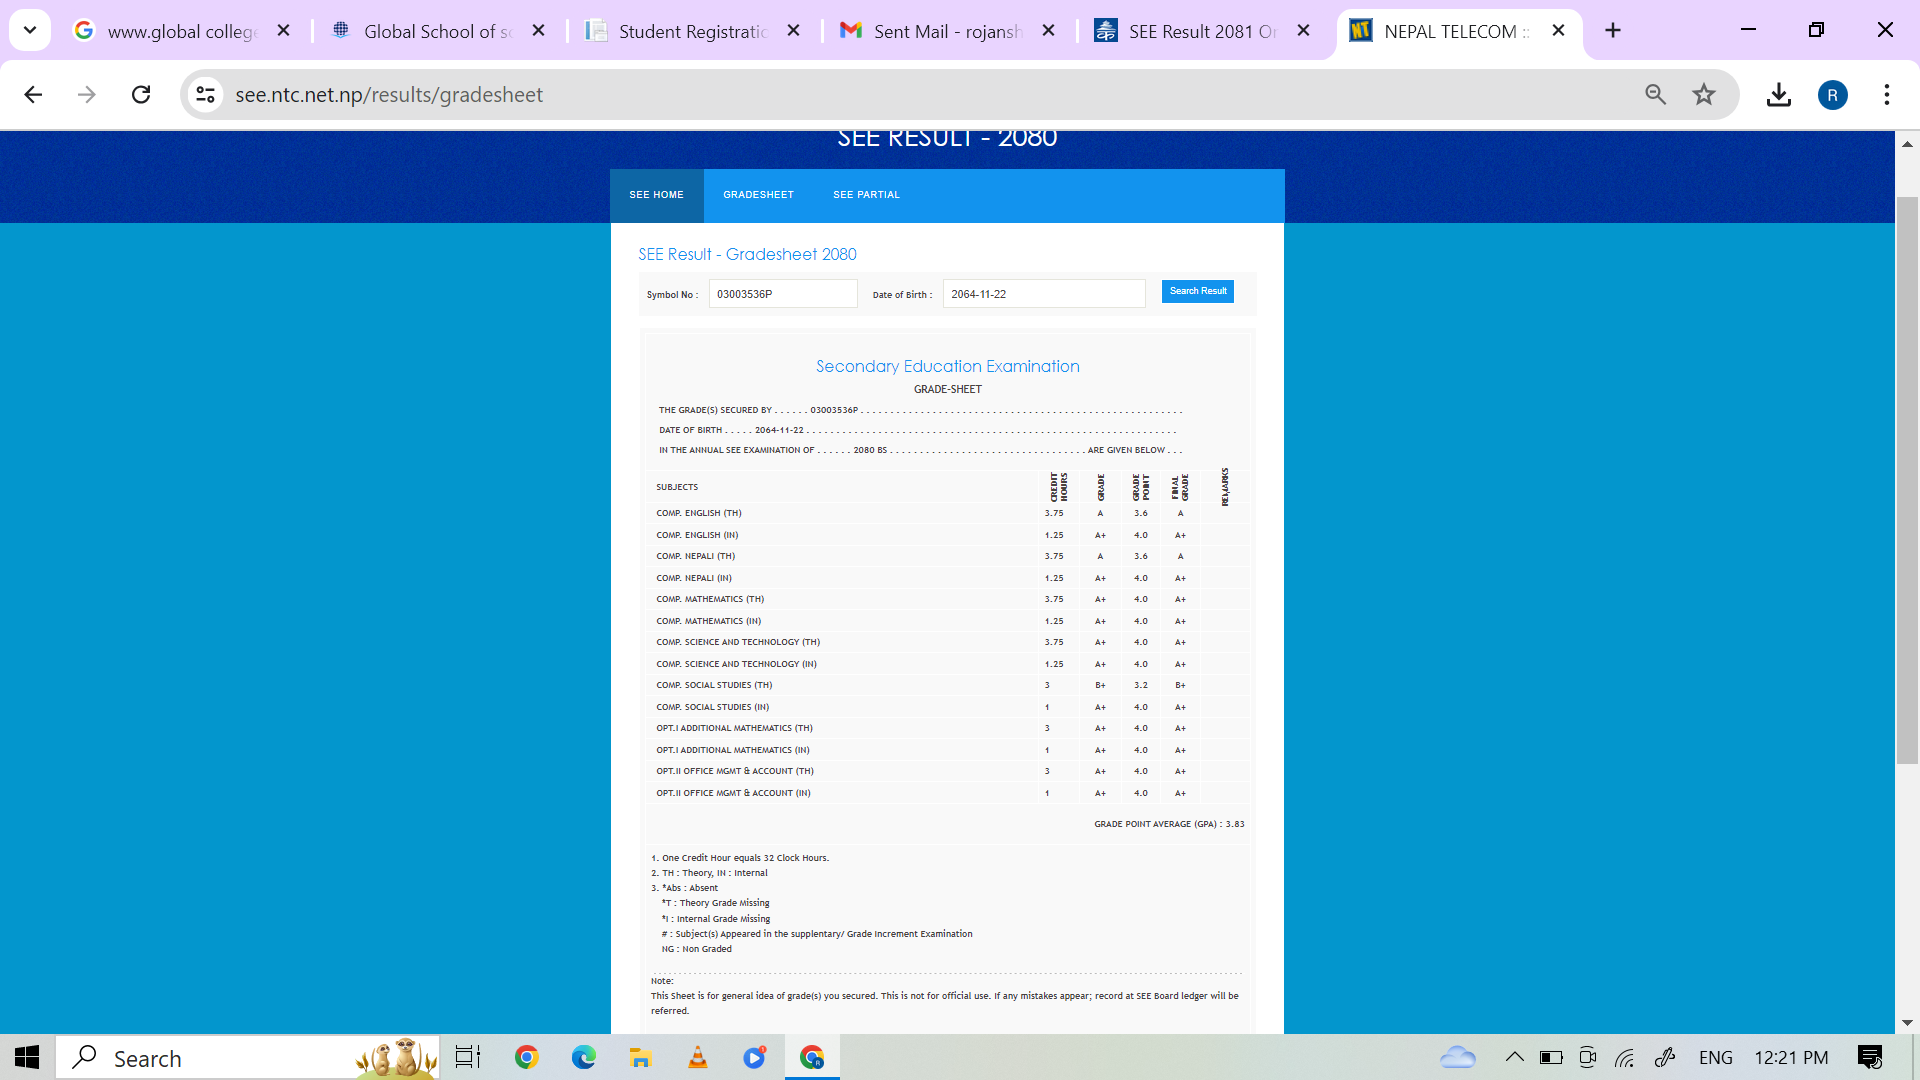Expand the tab search dropdown arrow
The width and height of the screenshot is (1920, 1080).
pyautogui.click(x=30, y=30)
